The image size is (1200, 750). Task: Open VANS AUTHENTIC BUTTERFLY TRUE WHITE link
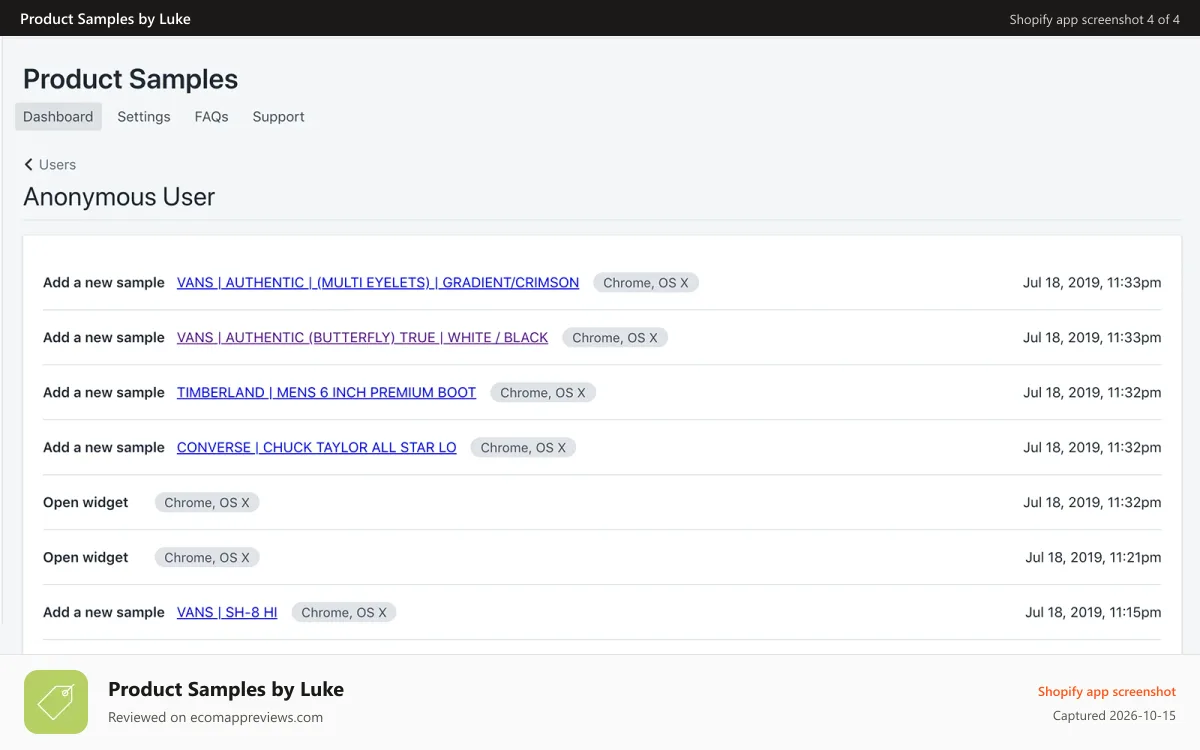(x=362, y=337)
